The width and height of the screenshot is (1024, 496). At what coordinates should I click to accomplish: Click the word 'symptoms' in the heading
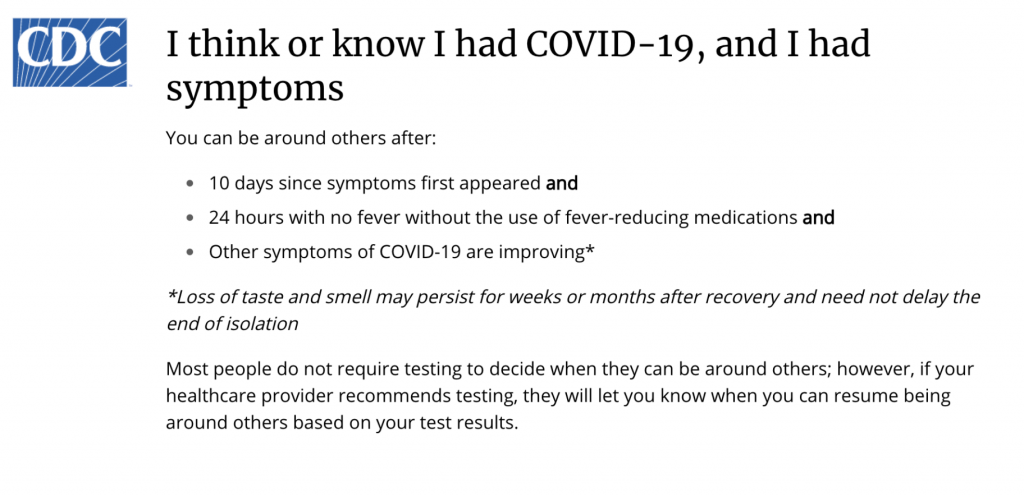(x=254, y=88)
